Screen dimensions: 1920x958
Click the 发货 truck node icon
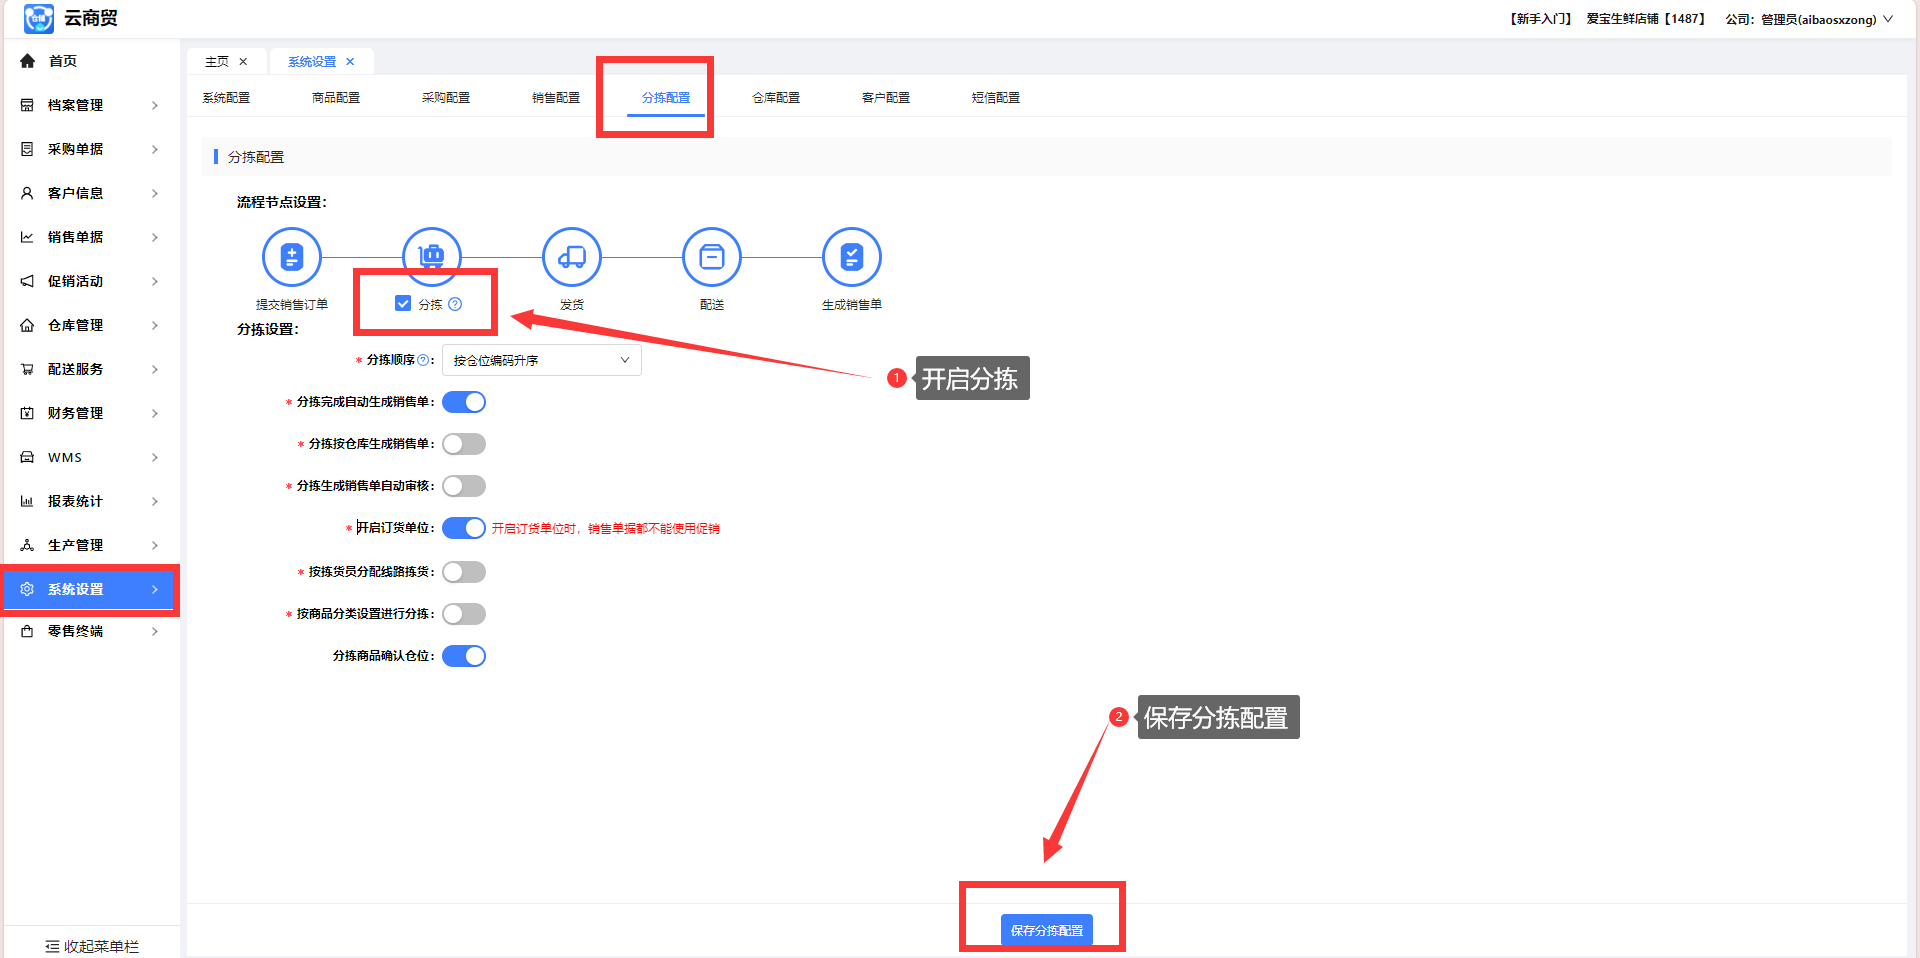(571, 257)
